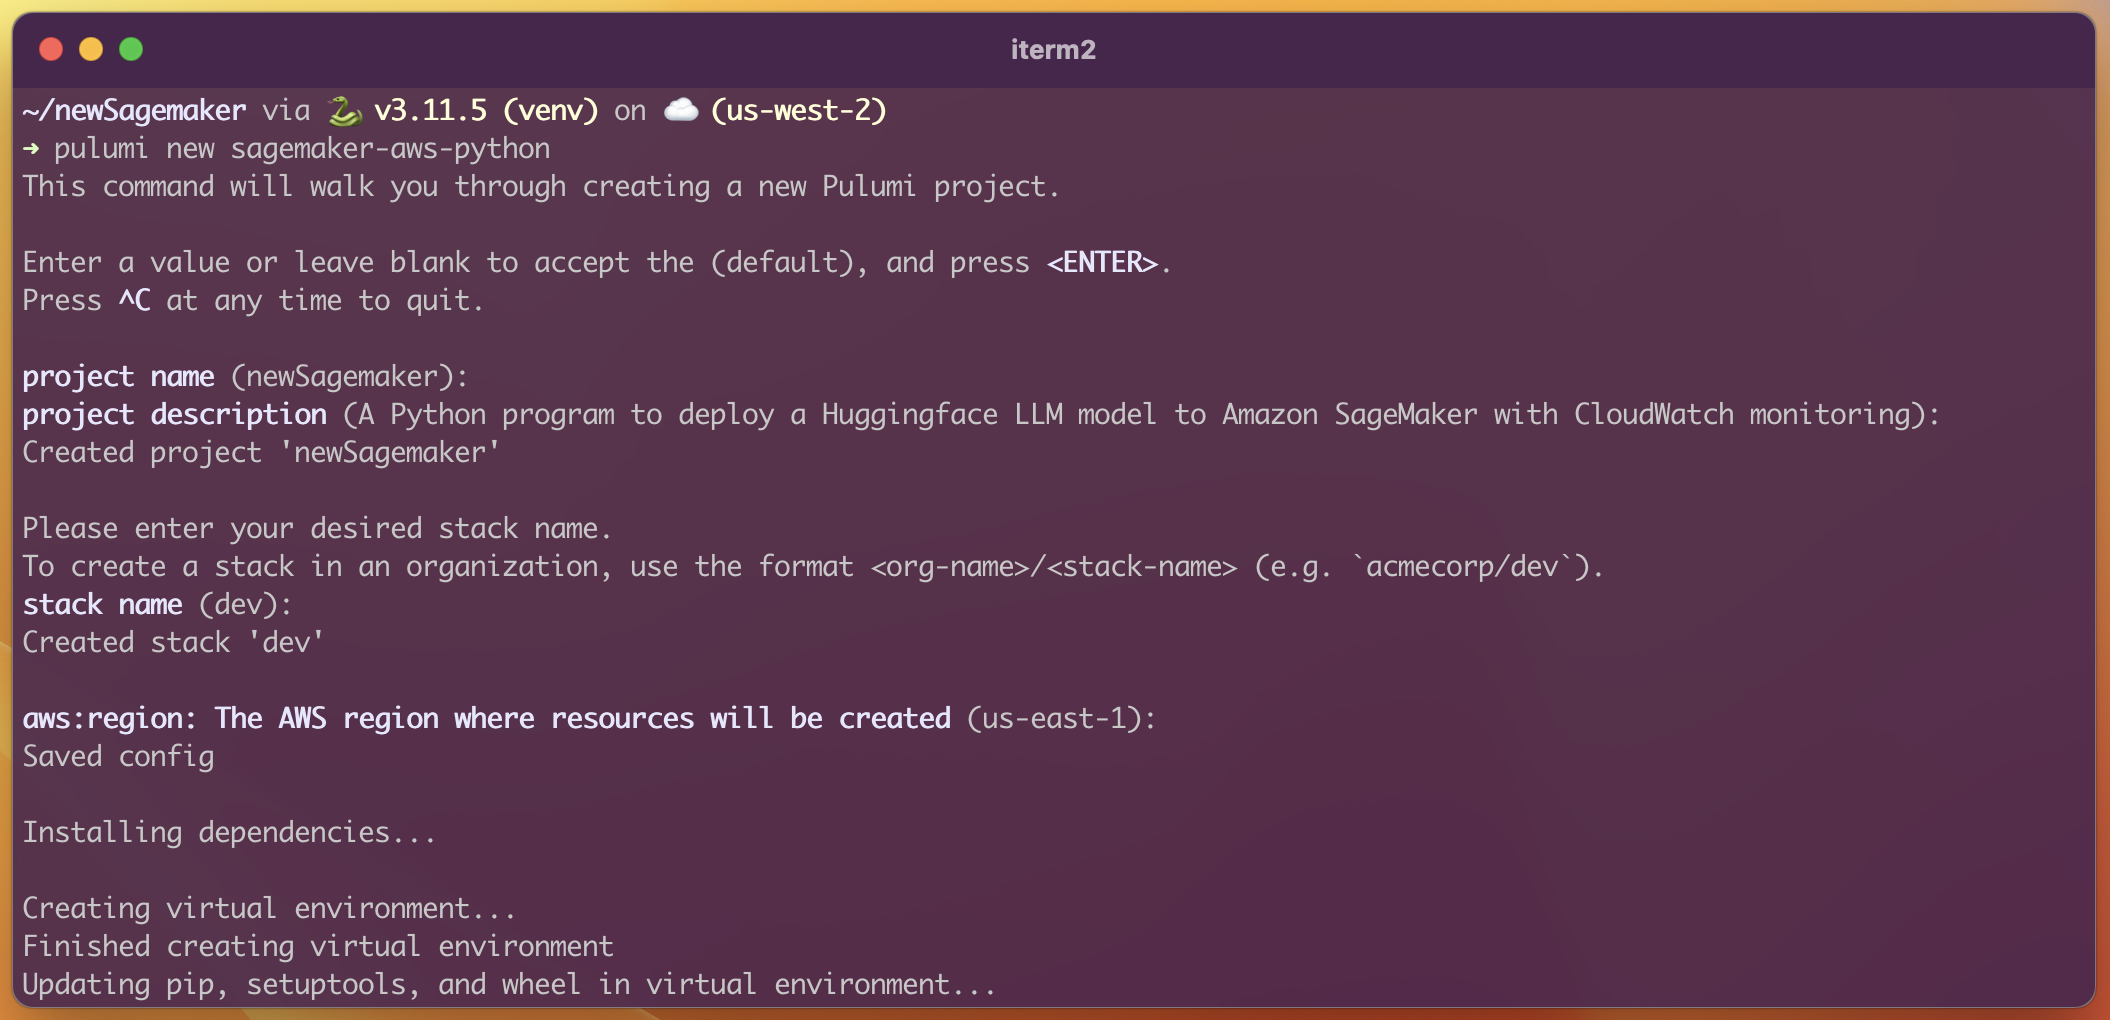The image size is (2110, 1020).
Task: Click the Python snake icon in the prompt
Action: click(x=345, y=110)
